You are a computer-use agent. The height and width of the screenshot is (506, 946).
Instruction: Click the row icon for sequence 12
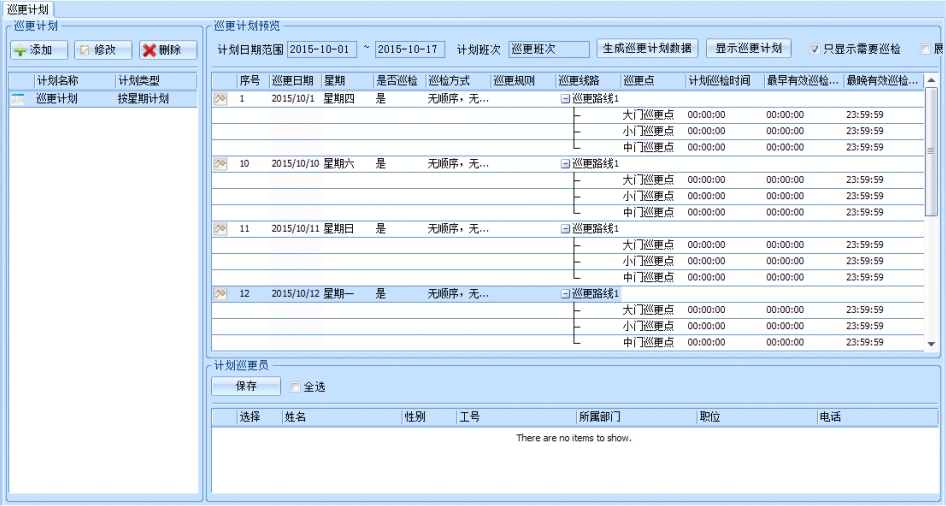(x=220, y=294)
